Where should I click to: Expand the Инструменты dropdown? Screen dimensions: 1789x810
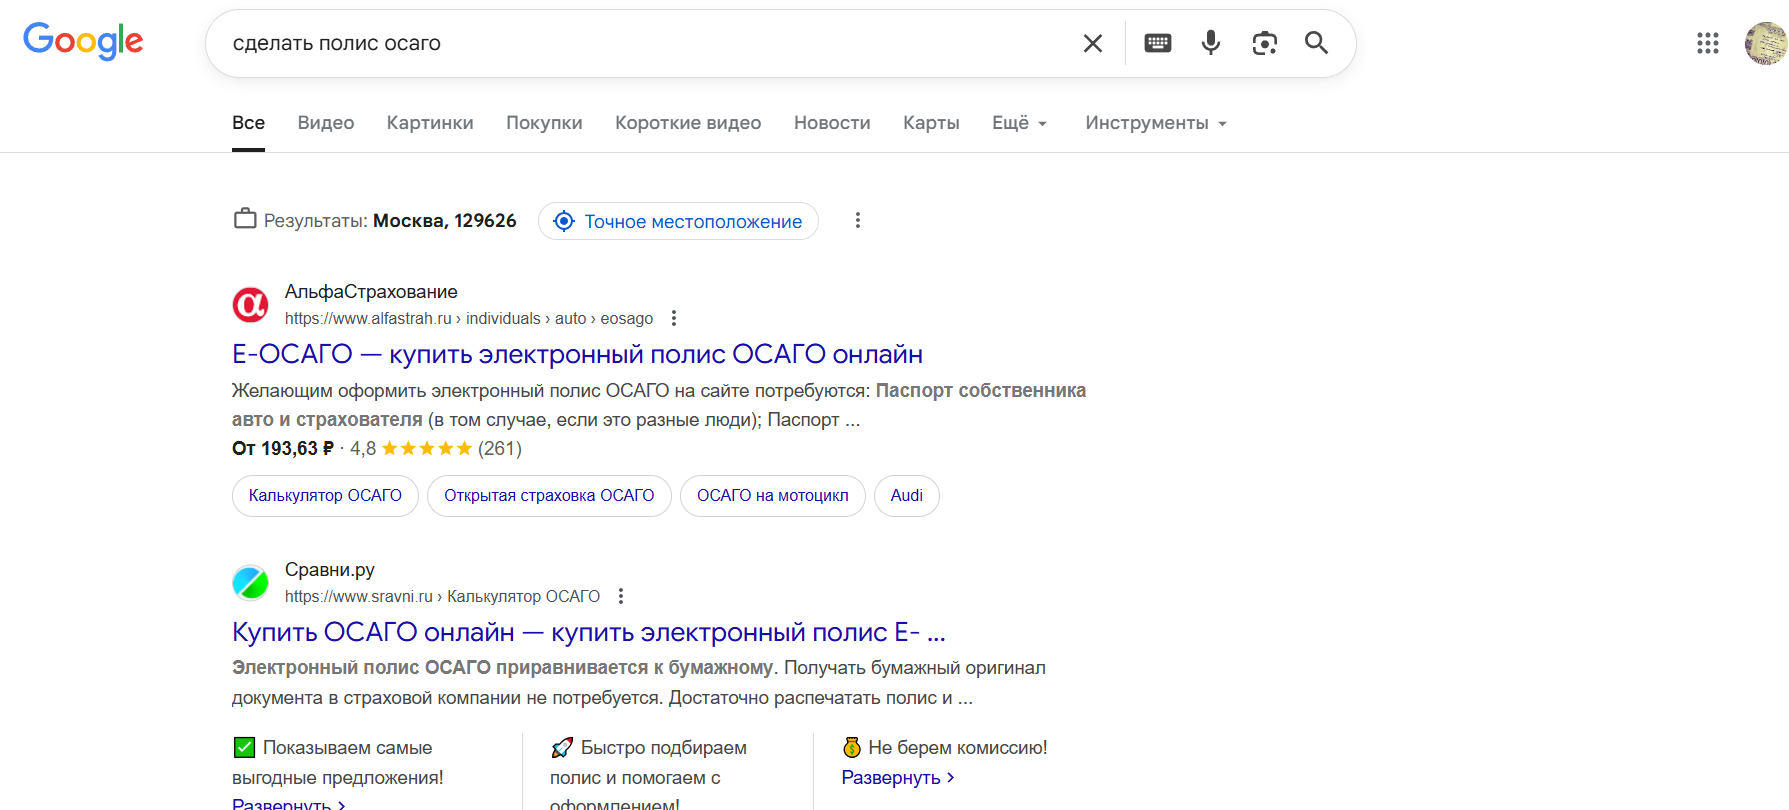coord(1155,123)
